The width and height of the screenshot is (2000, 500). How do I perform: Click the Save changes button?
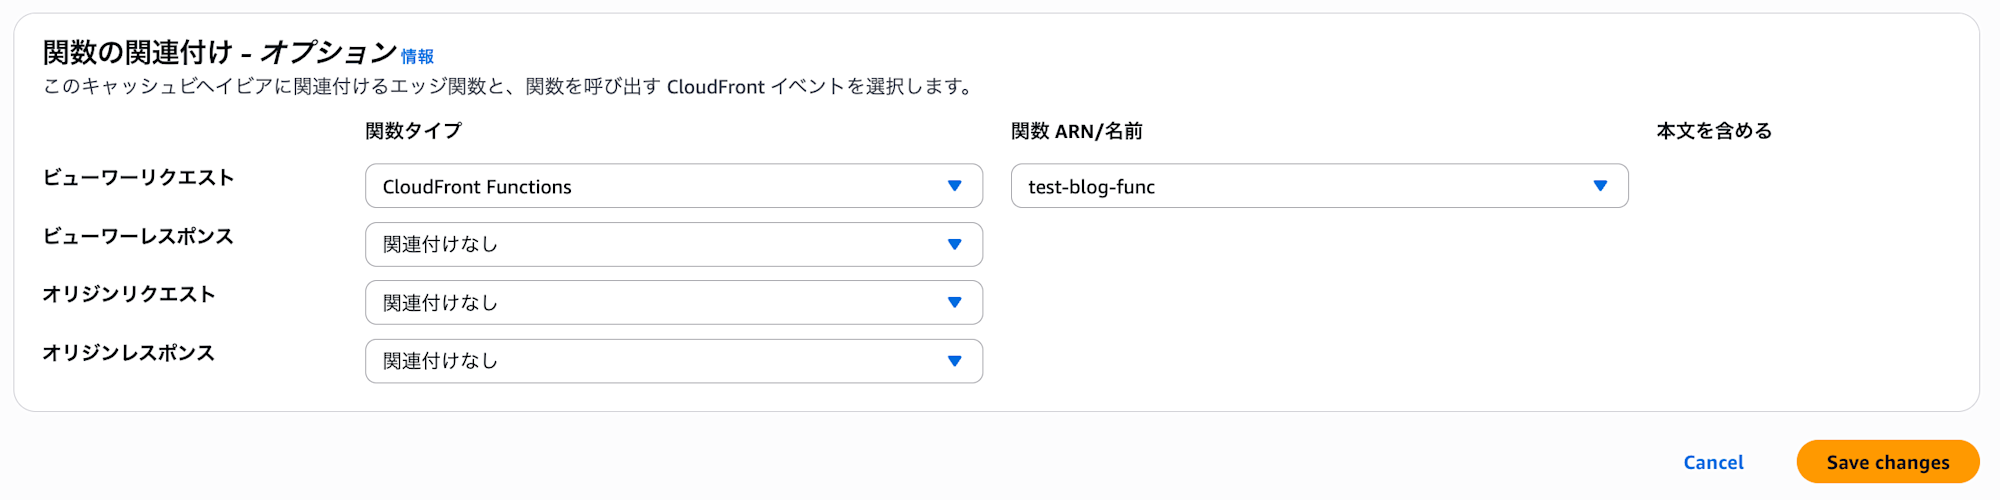click(1887, 462)
